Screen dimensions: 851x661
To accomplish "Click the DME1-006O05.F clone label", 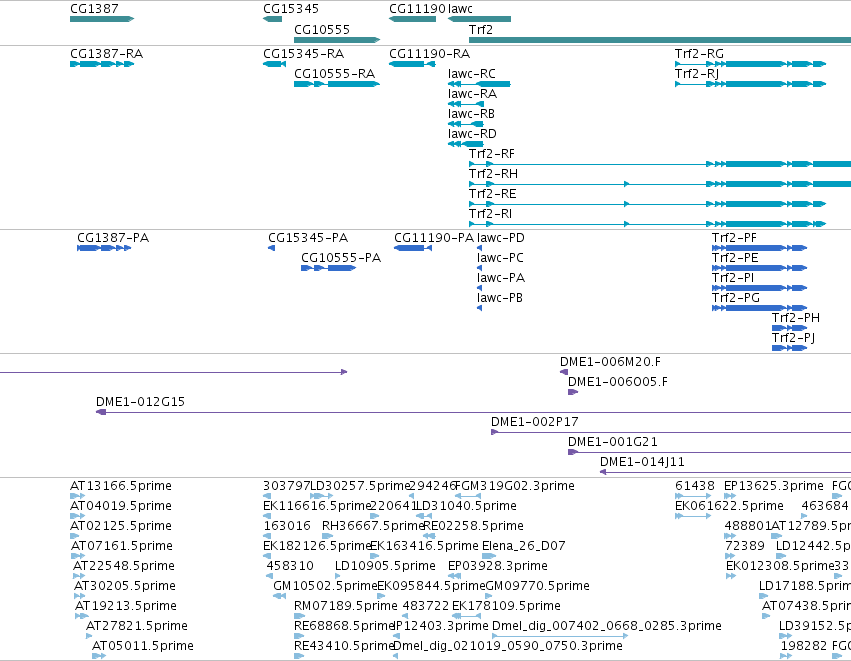I will [618, 382].
